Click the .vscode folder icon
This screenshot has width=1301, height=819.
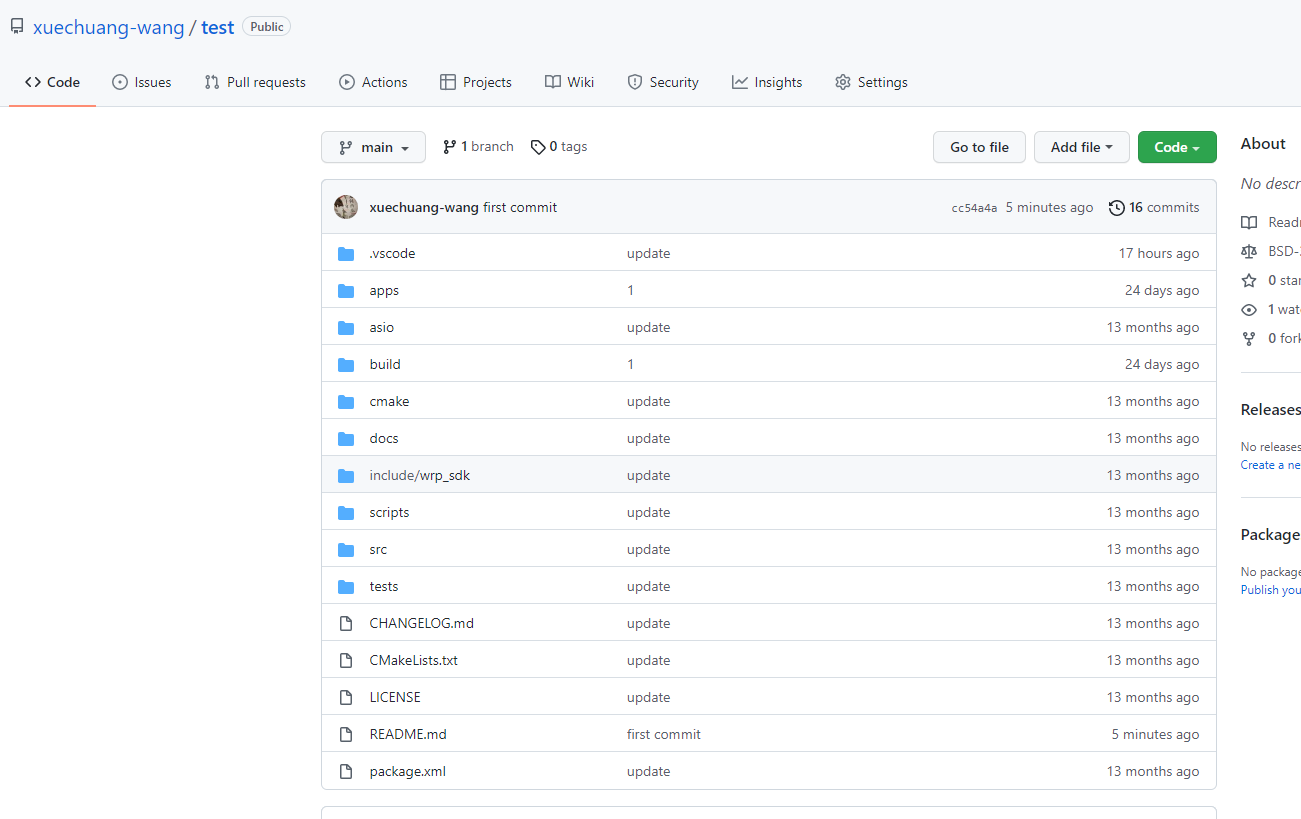click(x=346, y=254)
